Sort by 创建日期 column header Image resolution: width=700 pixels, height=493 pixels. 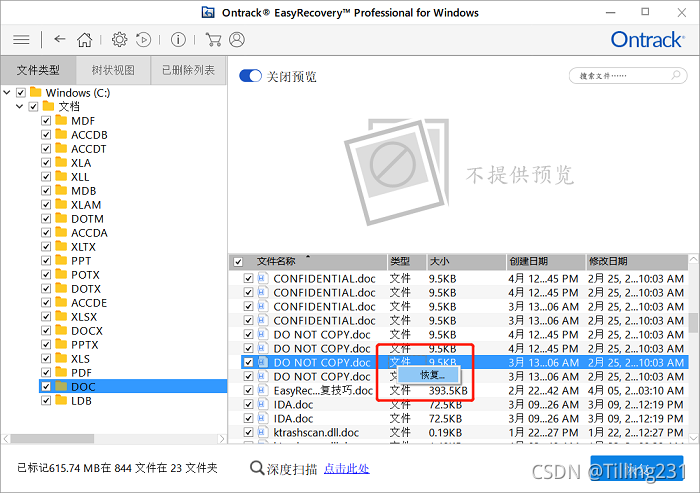click(546, 261)
